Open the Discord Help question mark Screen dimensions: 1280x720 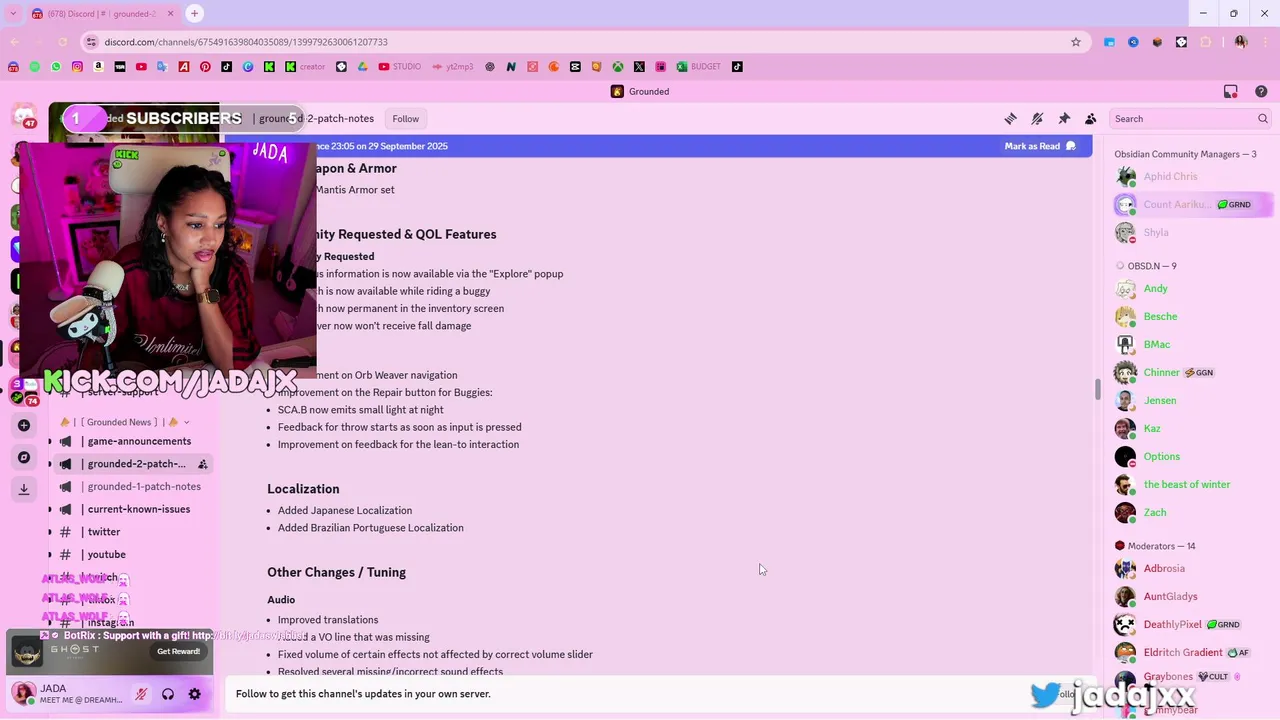pyautogui.click(x=1261, y=91)
